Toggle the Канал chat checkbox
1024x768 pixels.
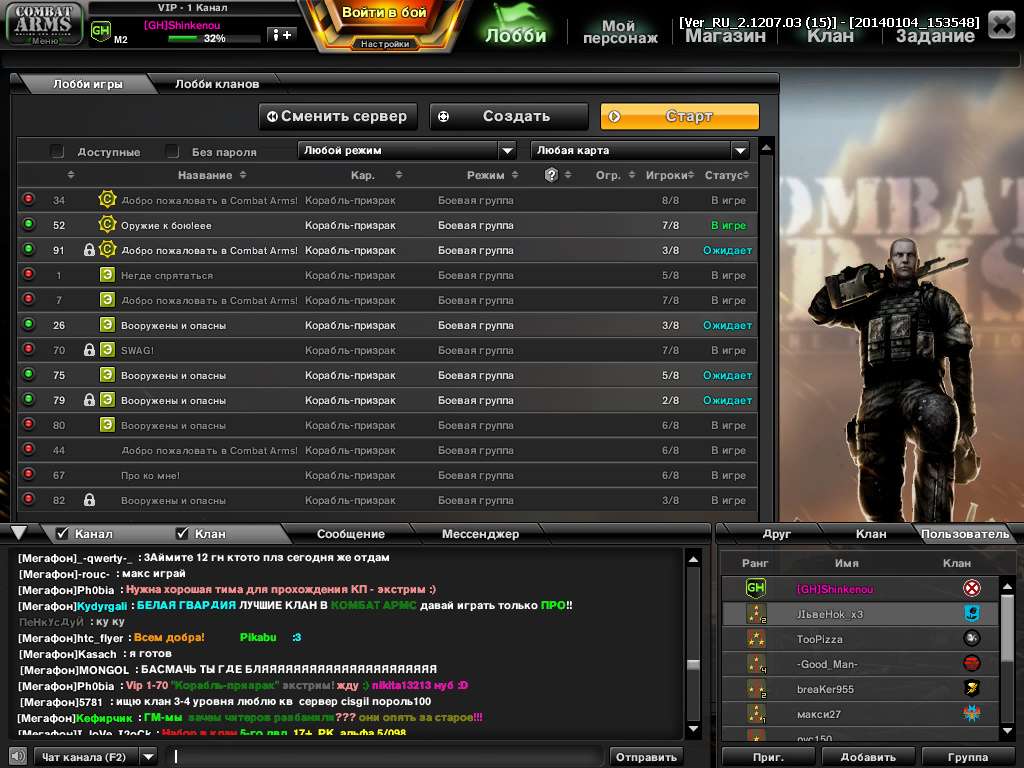[62, 534]
